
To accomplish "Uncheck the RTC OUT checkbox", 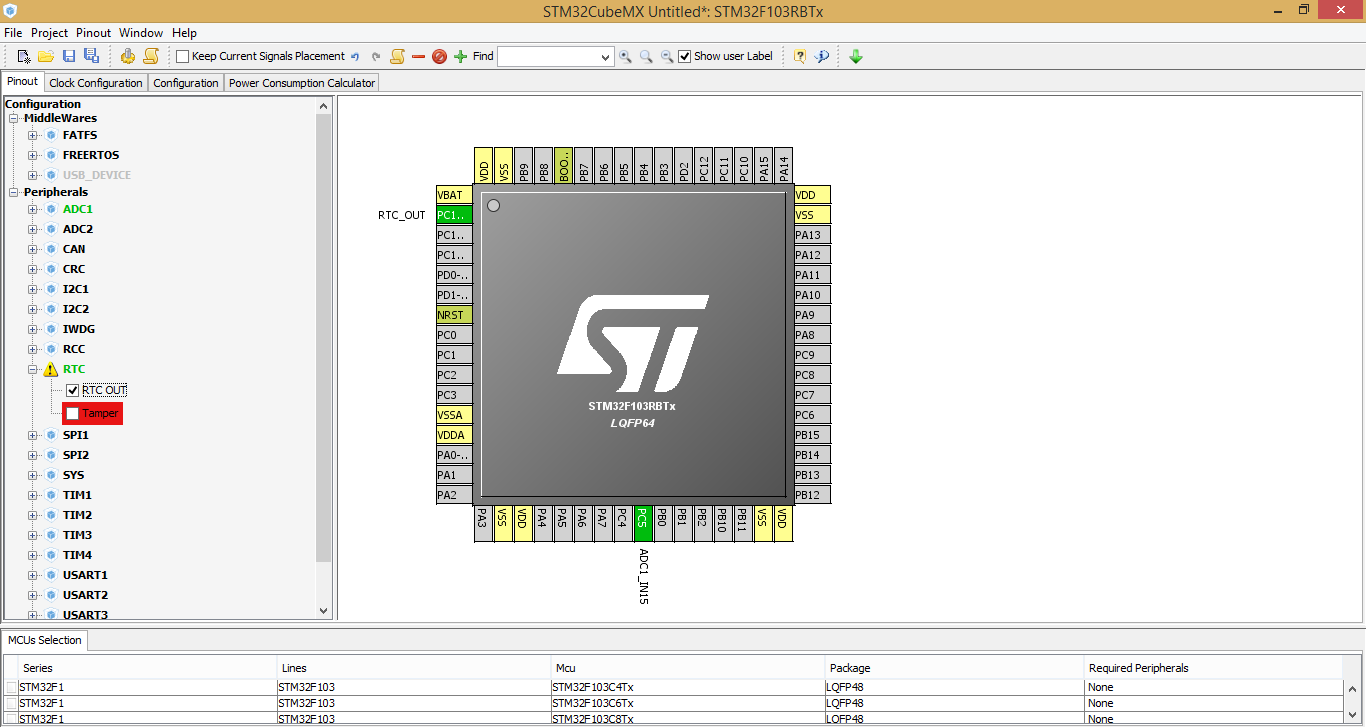I will (72, 390).
